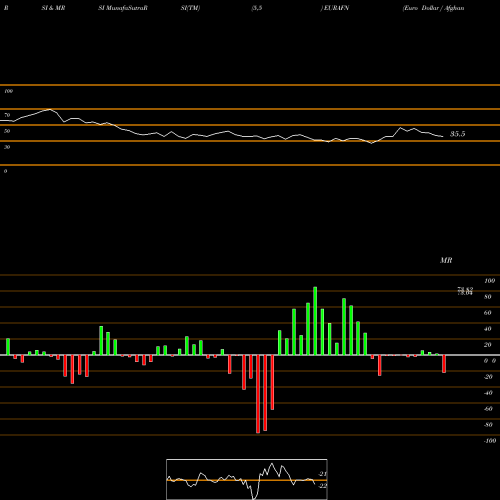Click the '60' label on the MR right axis
Viewport: 500px width, 500px height.
point(488,313)
